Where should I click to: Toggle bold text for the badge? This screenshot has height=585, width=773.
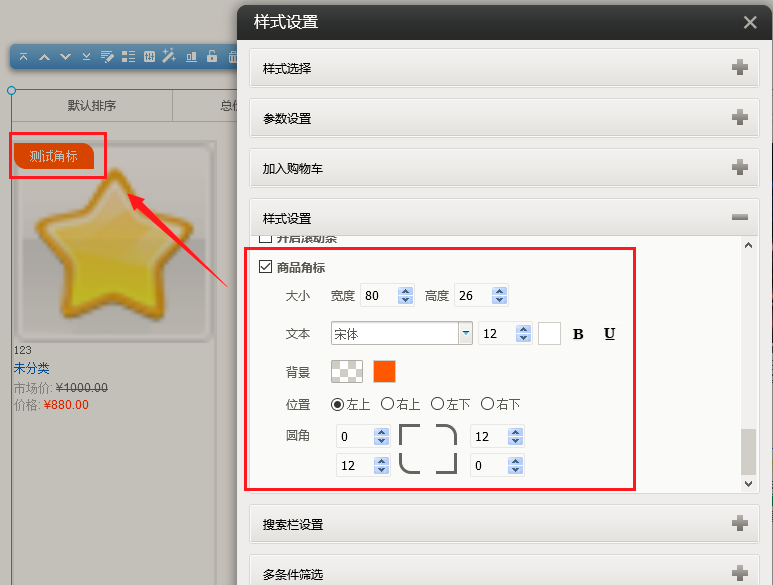(x=578, y=334)
